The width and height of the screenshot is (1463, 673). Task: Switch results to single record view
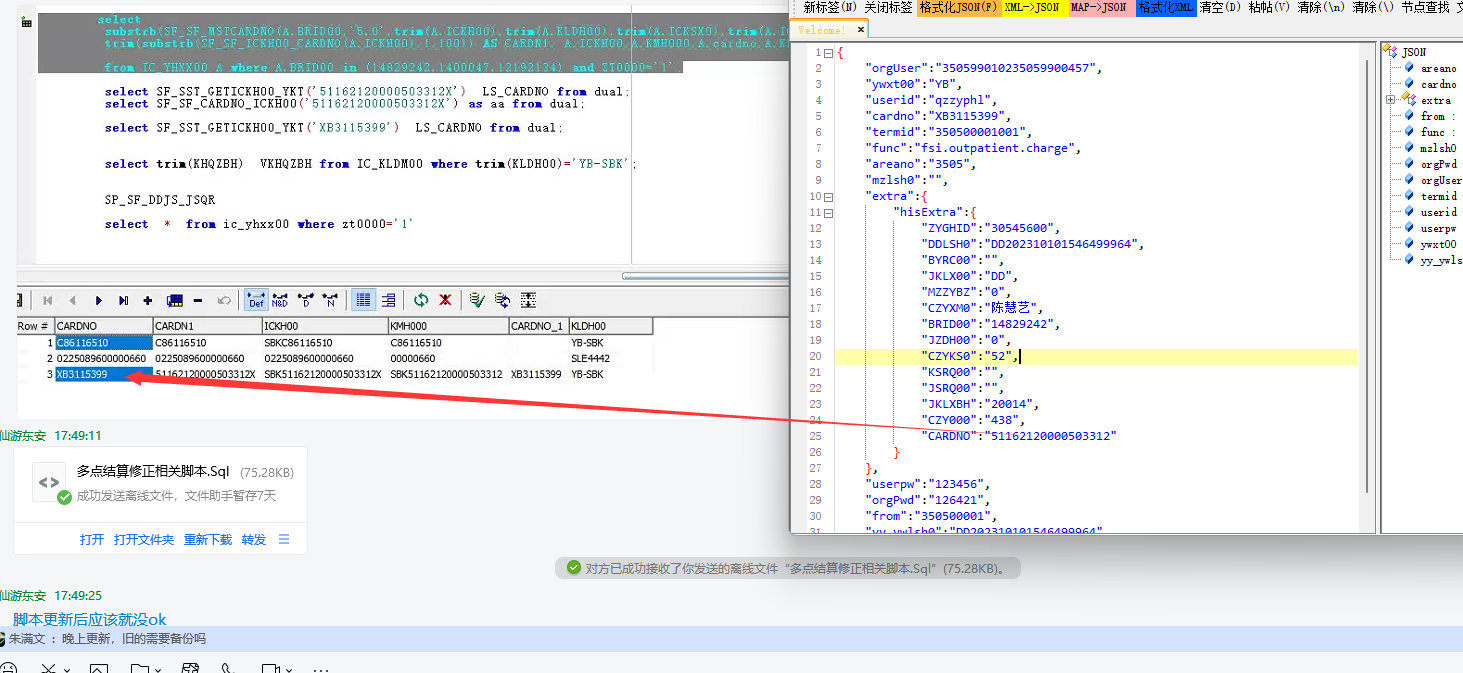click(x=388, y=300)
